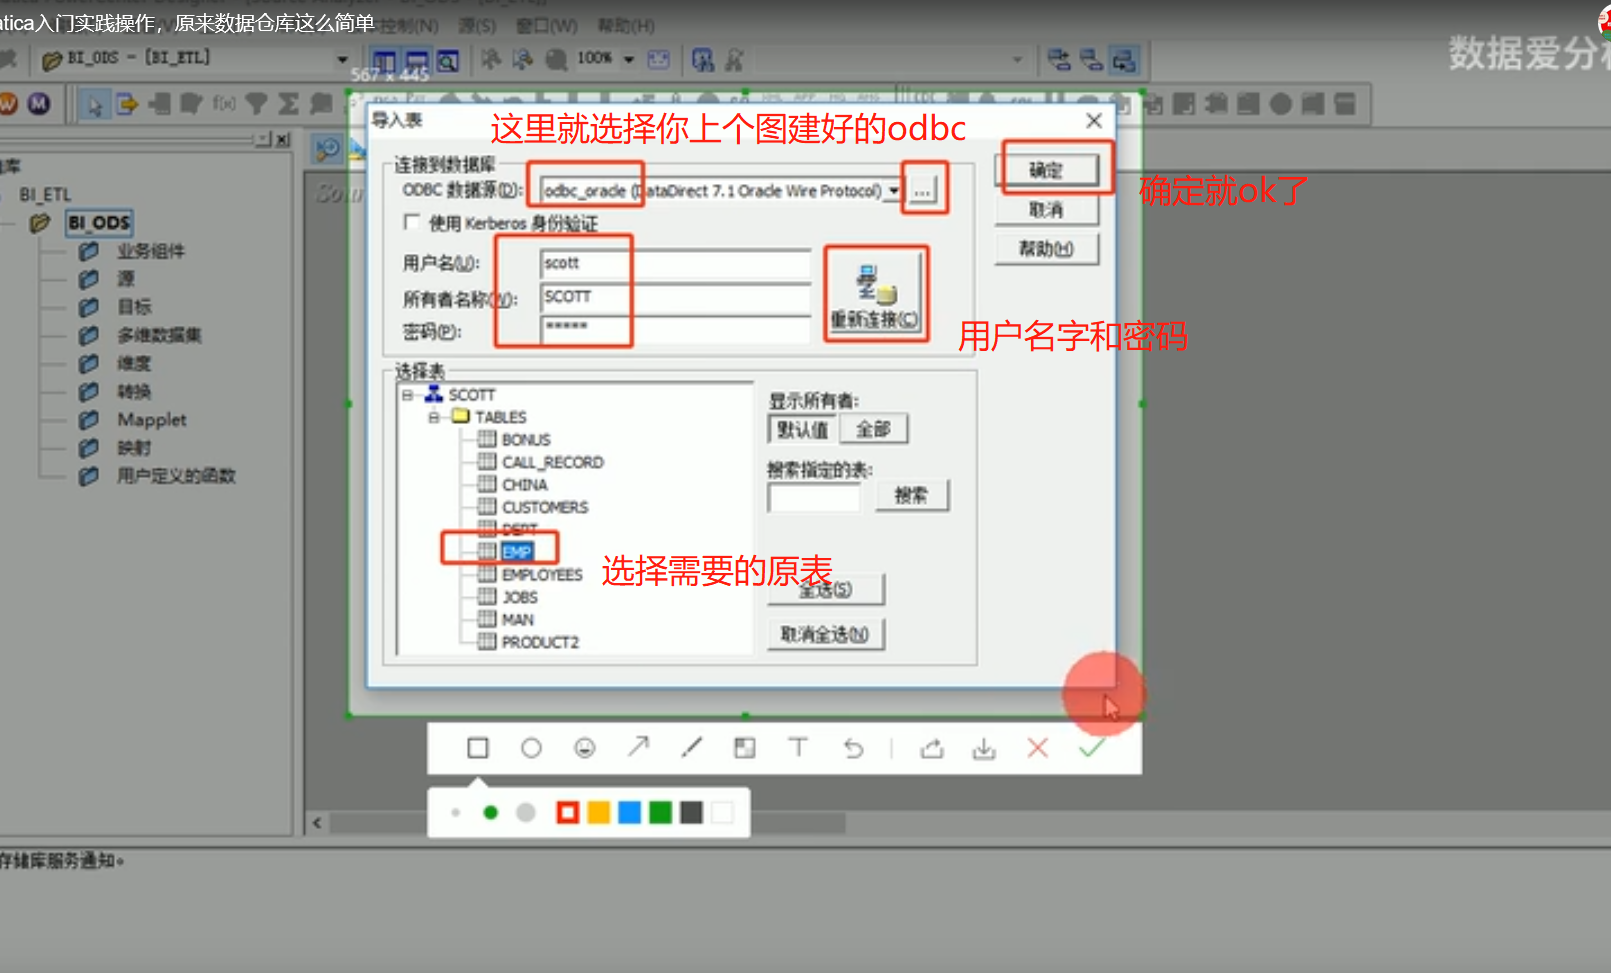
Task: Click inside the 搜索指定的表 input field
Action: [x=813, y=497]
